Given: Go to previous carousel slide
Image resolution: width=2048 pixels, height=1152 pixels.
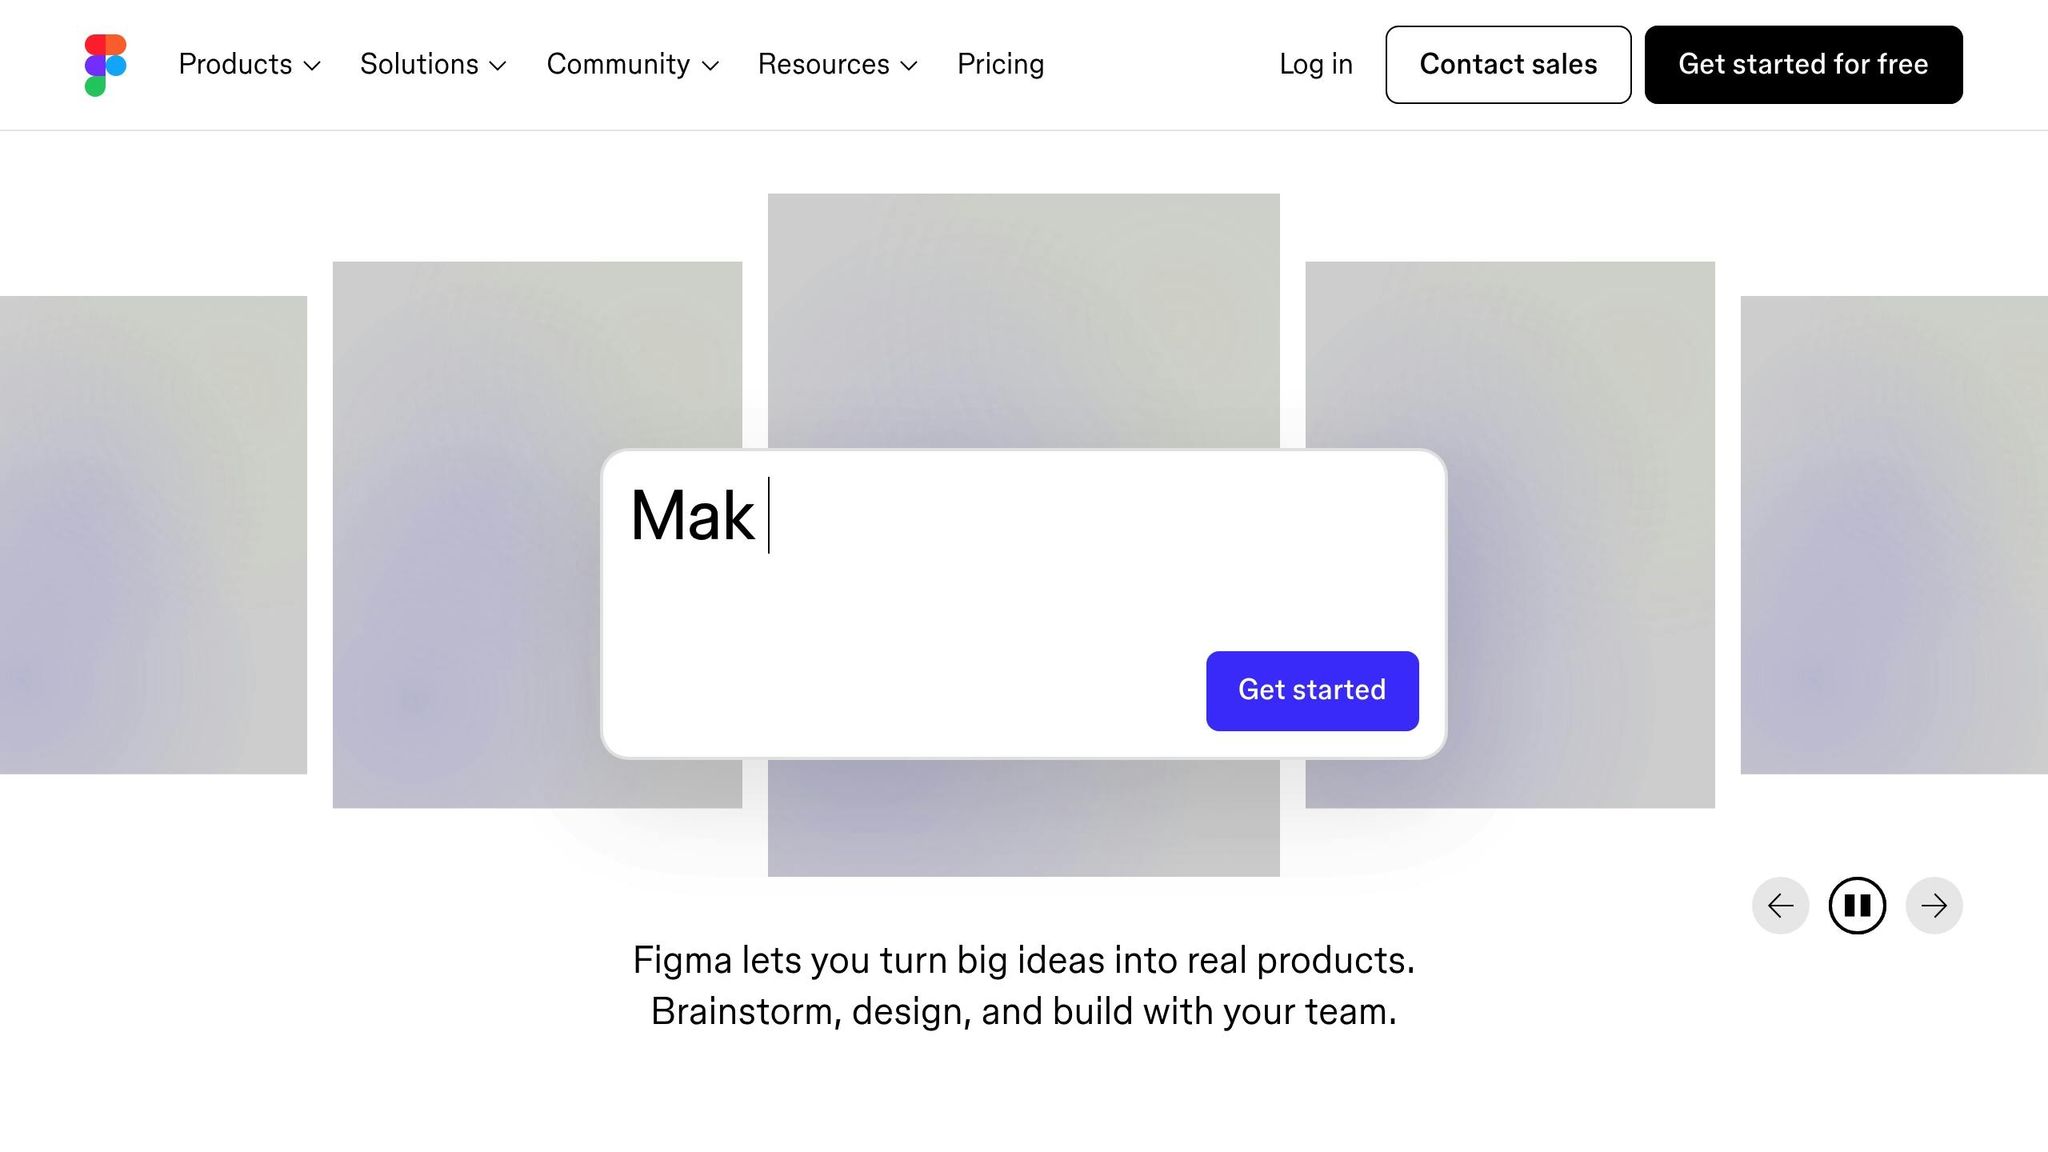Looking at the screenshot, I should tap(1780, 906).
